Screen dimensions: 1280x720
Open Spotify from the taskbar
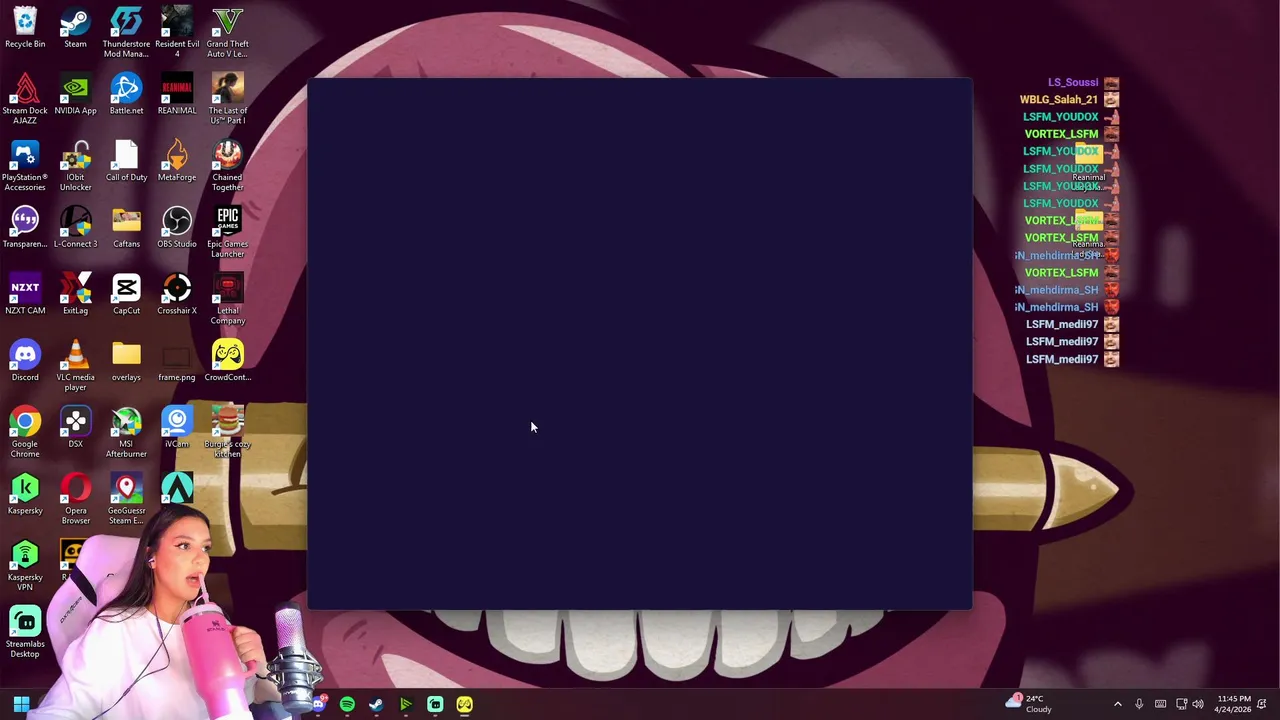click(x=347, y=705)
